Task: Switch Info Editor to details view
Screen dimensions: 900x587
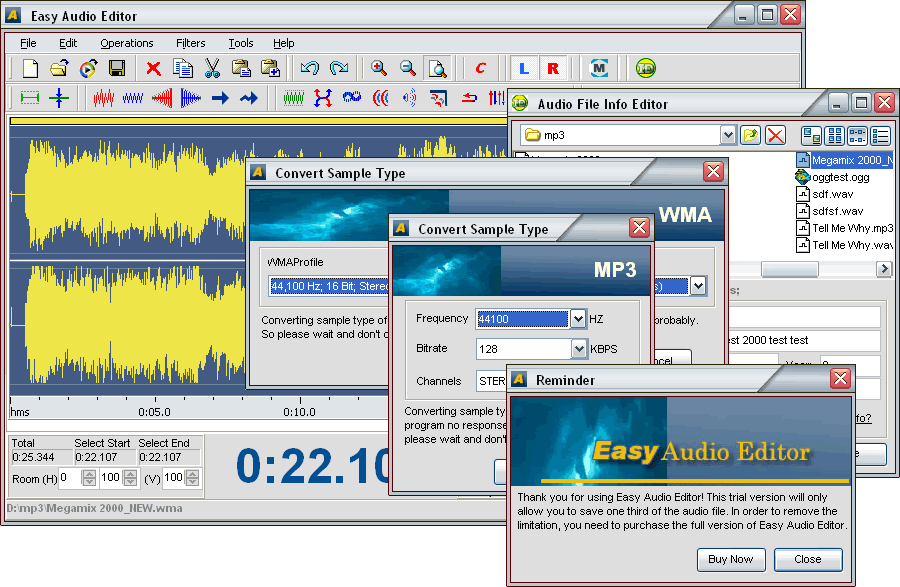Action: point(880,135)
